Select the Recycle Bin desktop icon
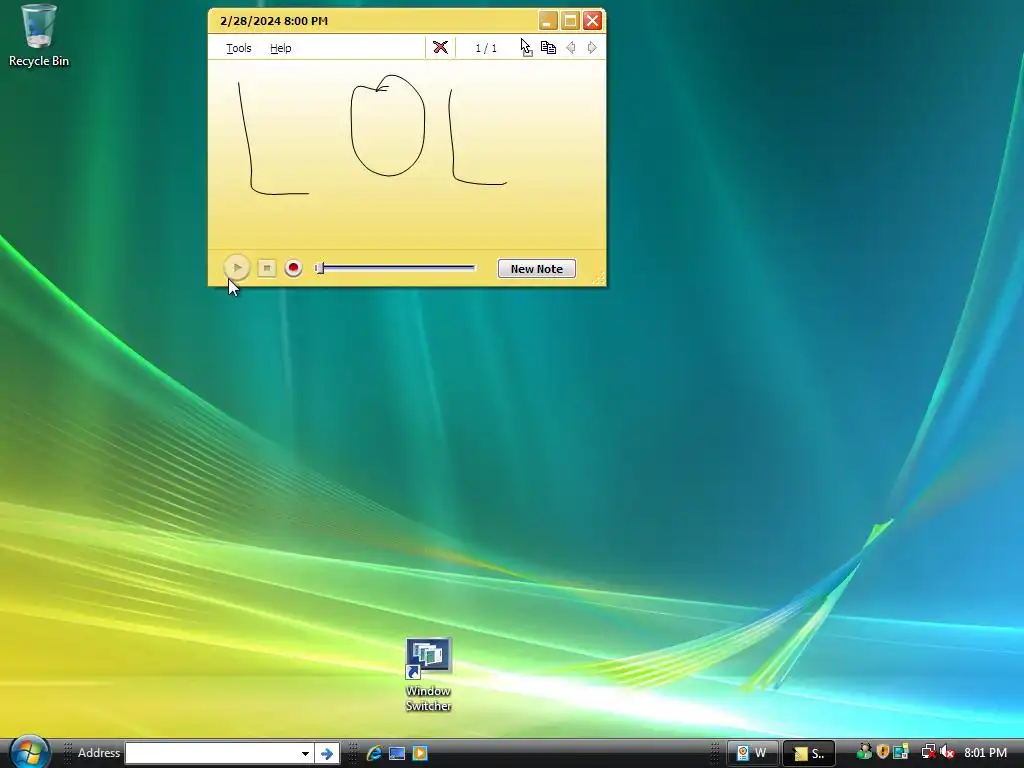 click(x=39, y=36)
